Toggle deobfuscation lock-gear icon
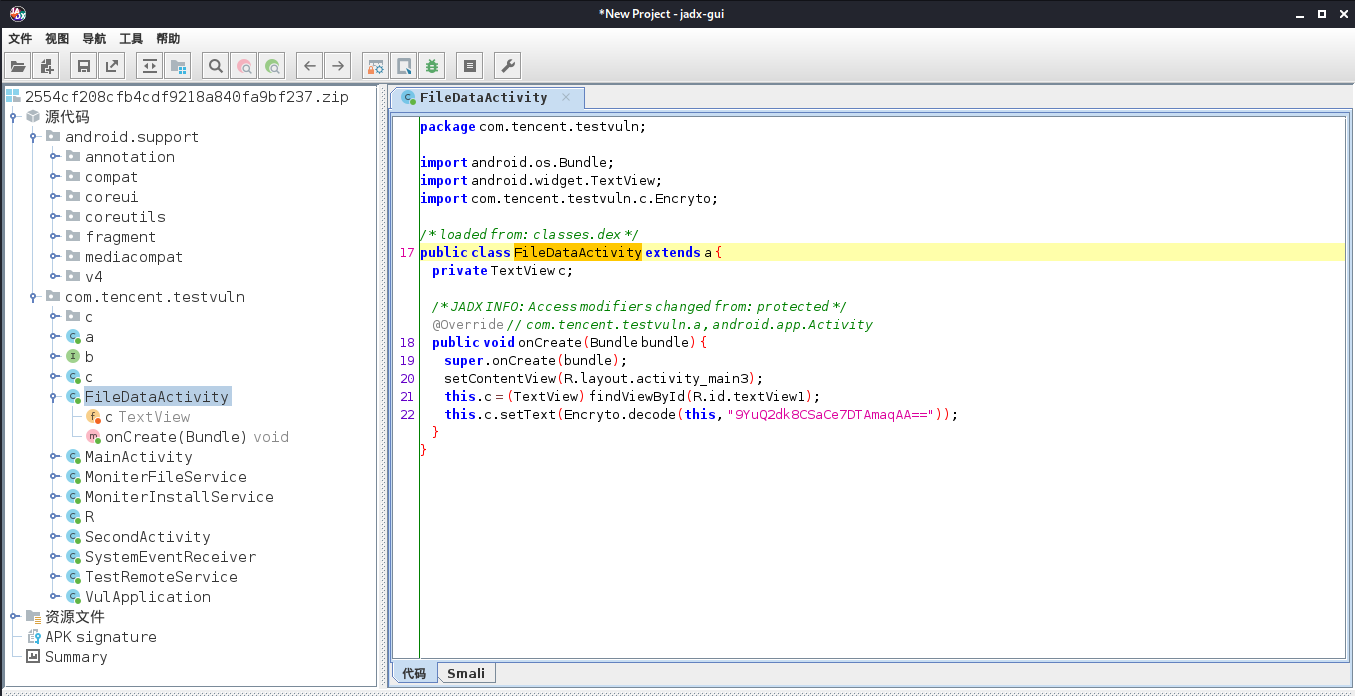The width and height of the screenshot is (1355, 696). (375, 66)
